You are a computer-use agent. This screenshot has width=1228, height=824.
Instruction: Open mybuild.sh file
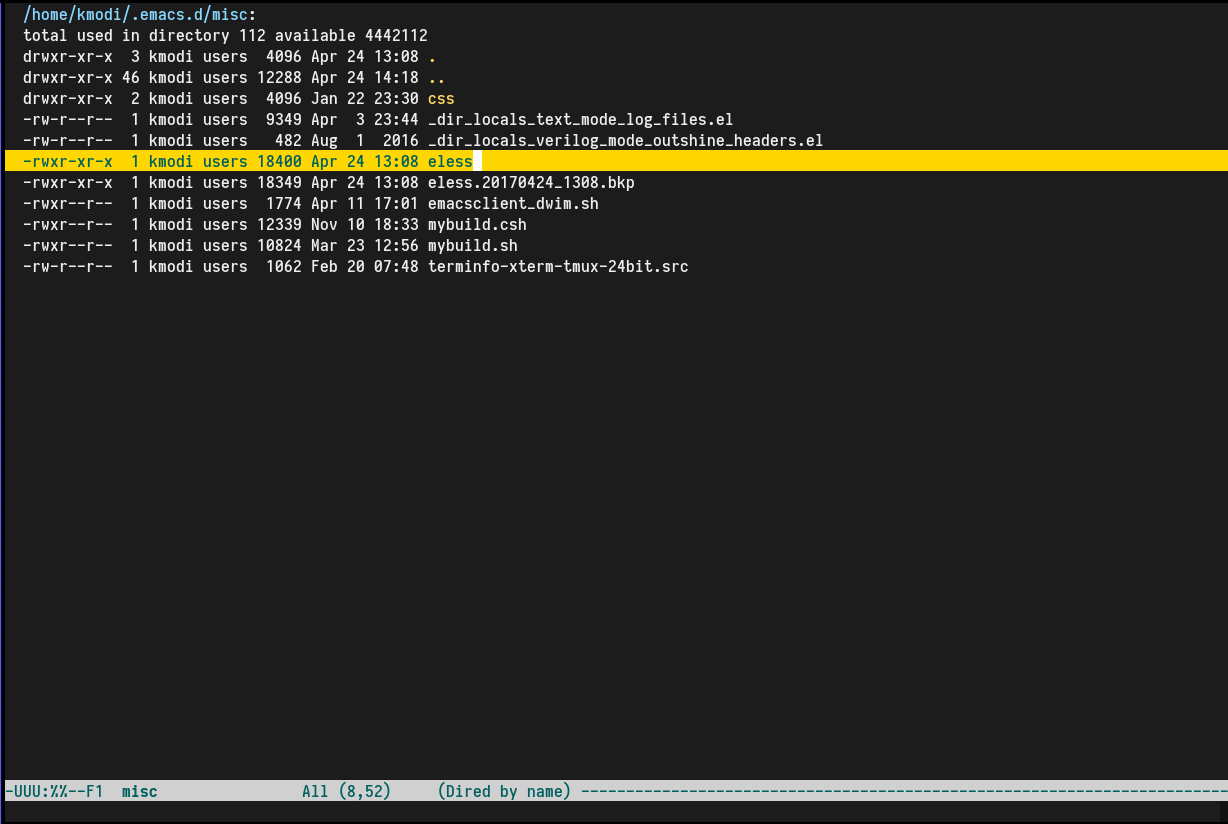point(473,246)
